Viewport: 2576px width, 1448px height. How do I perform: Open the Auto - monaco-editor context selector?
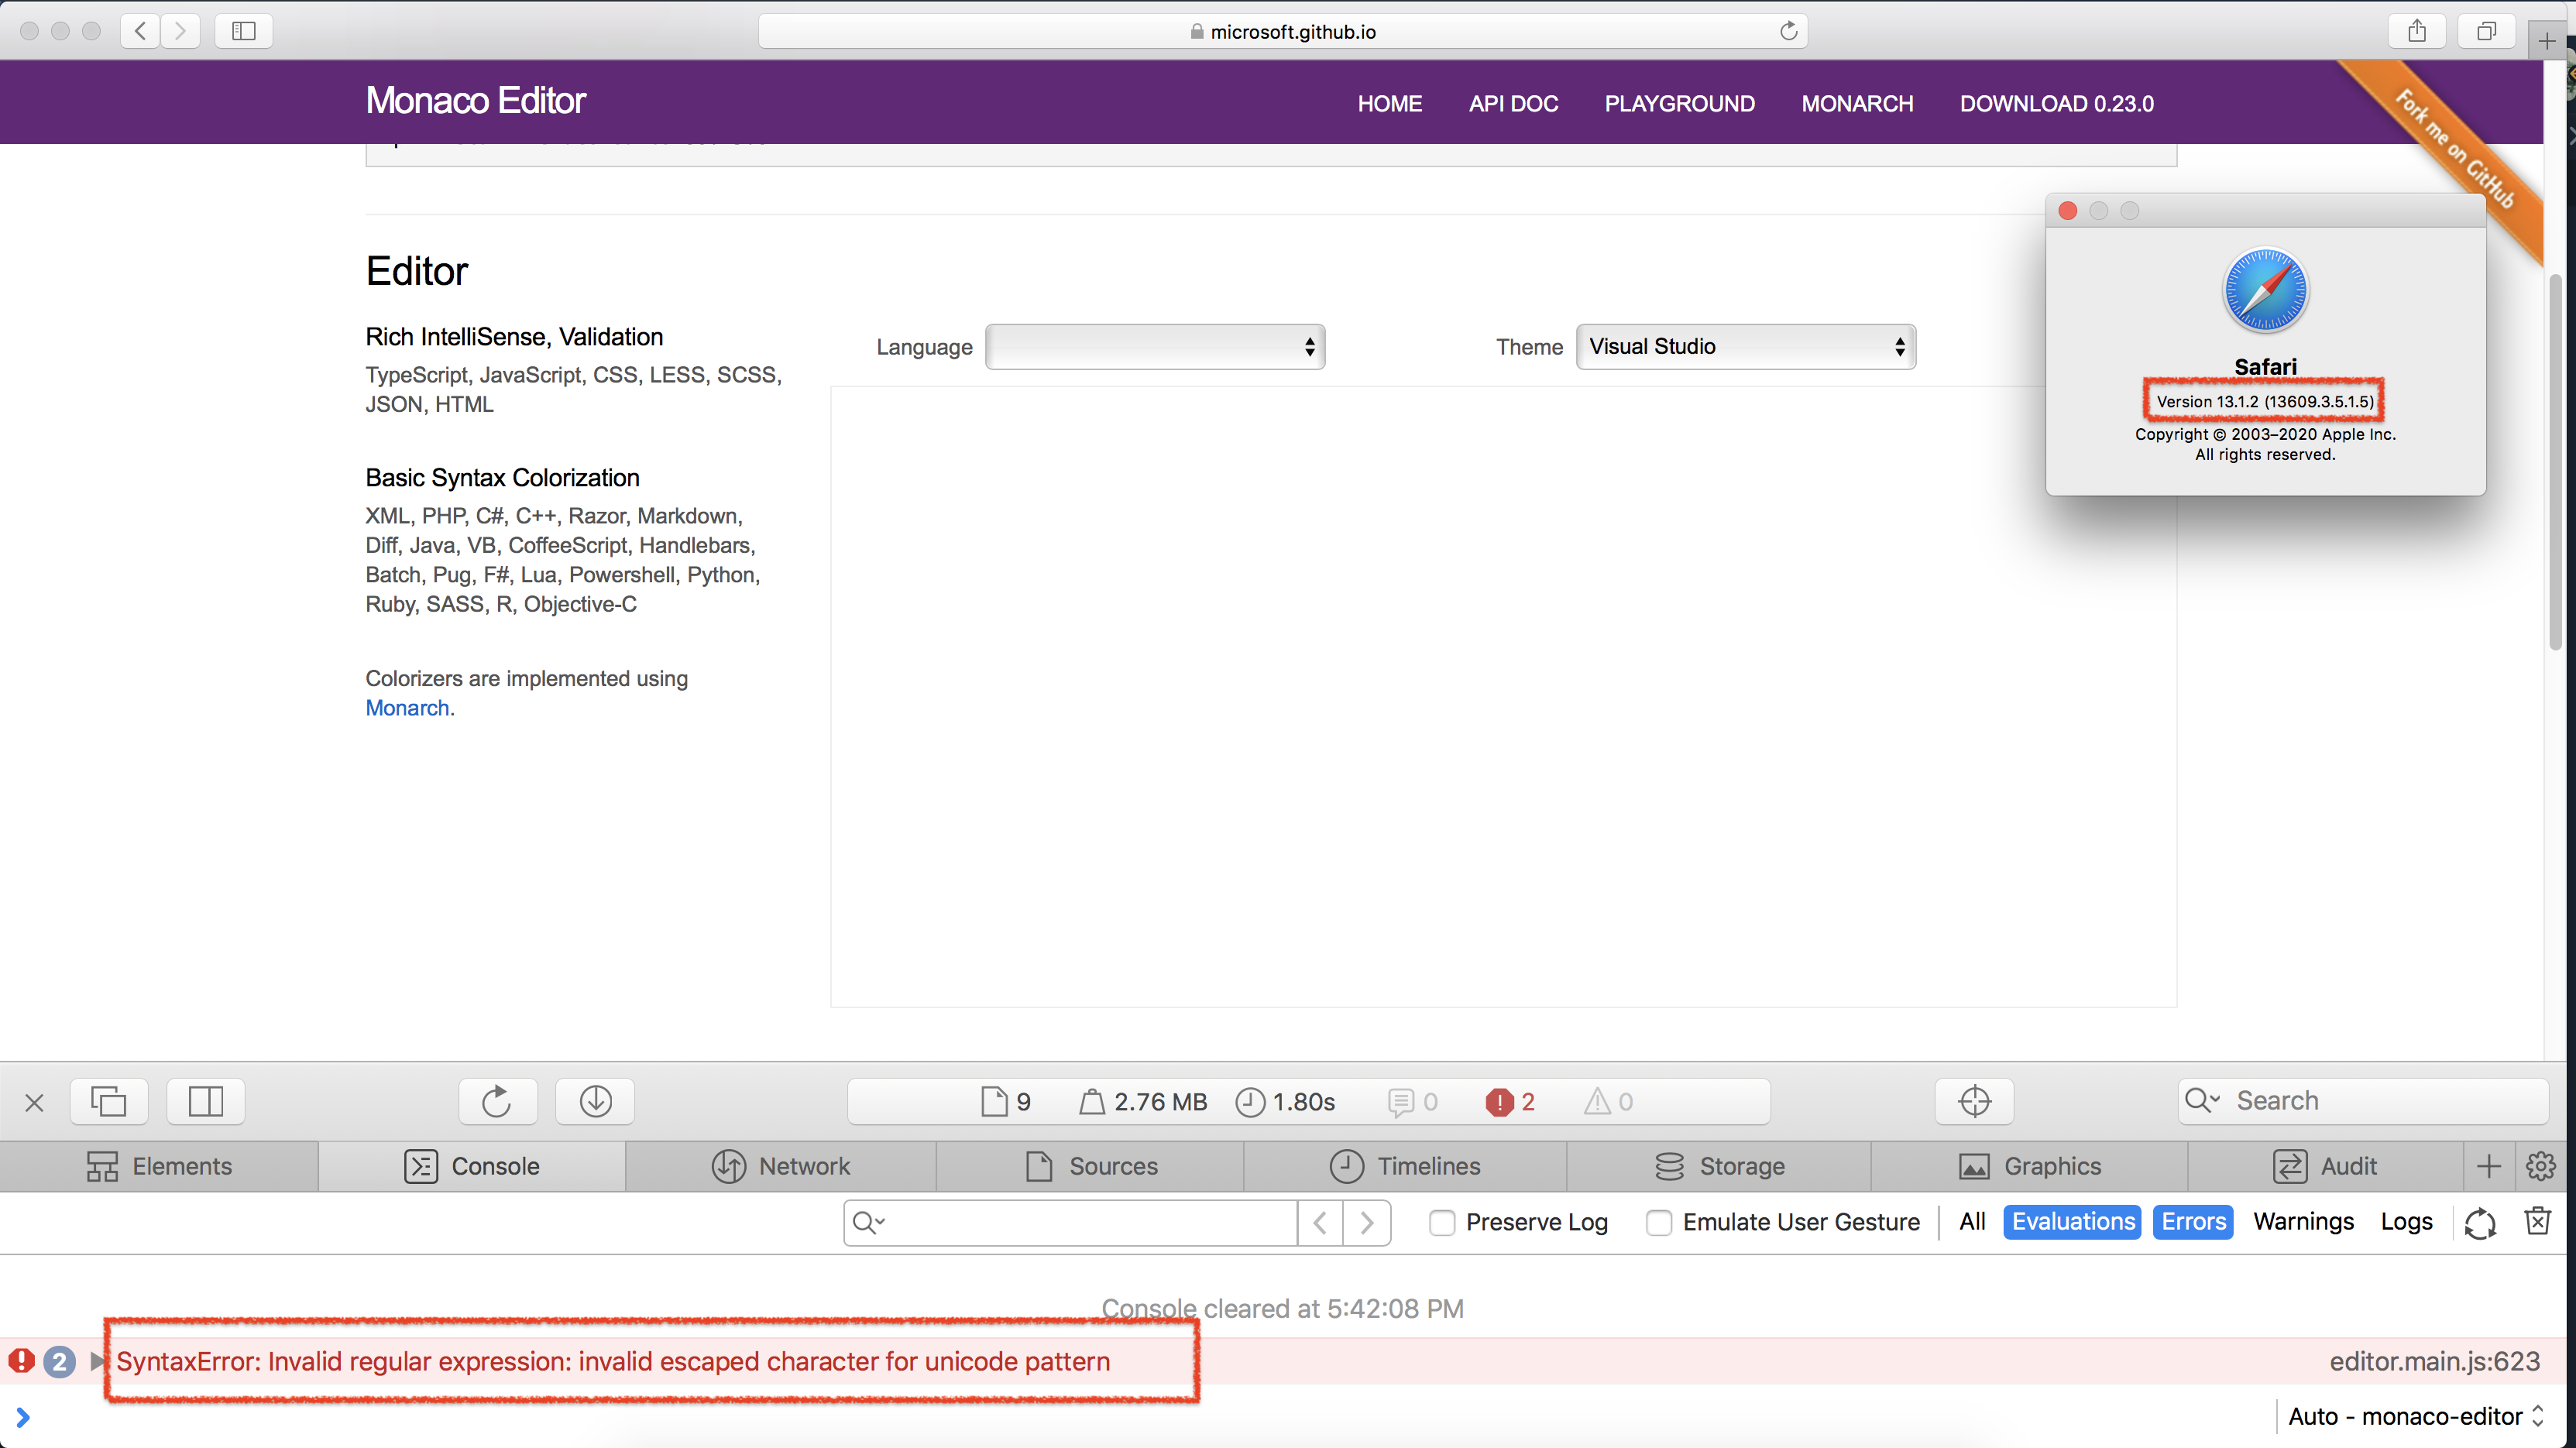point(2416,1416)
